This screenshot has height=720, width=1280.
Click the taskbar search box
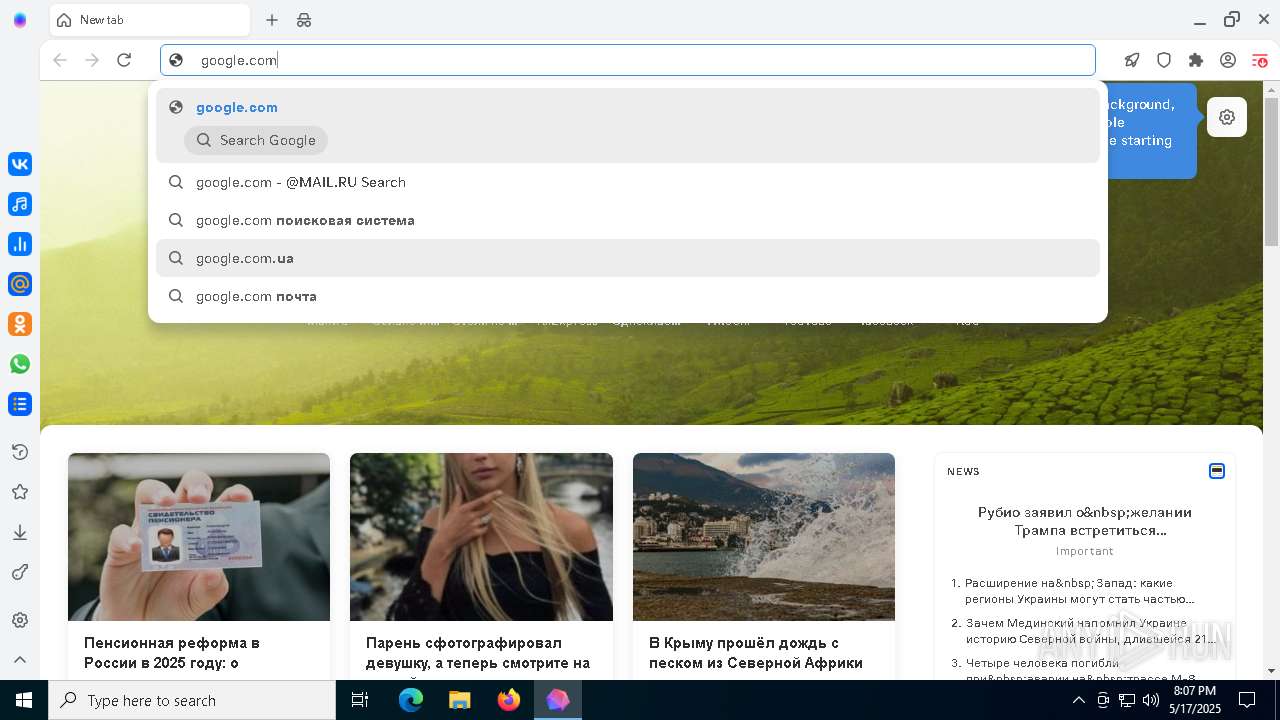[x=192, y=700]
